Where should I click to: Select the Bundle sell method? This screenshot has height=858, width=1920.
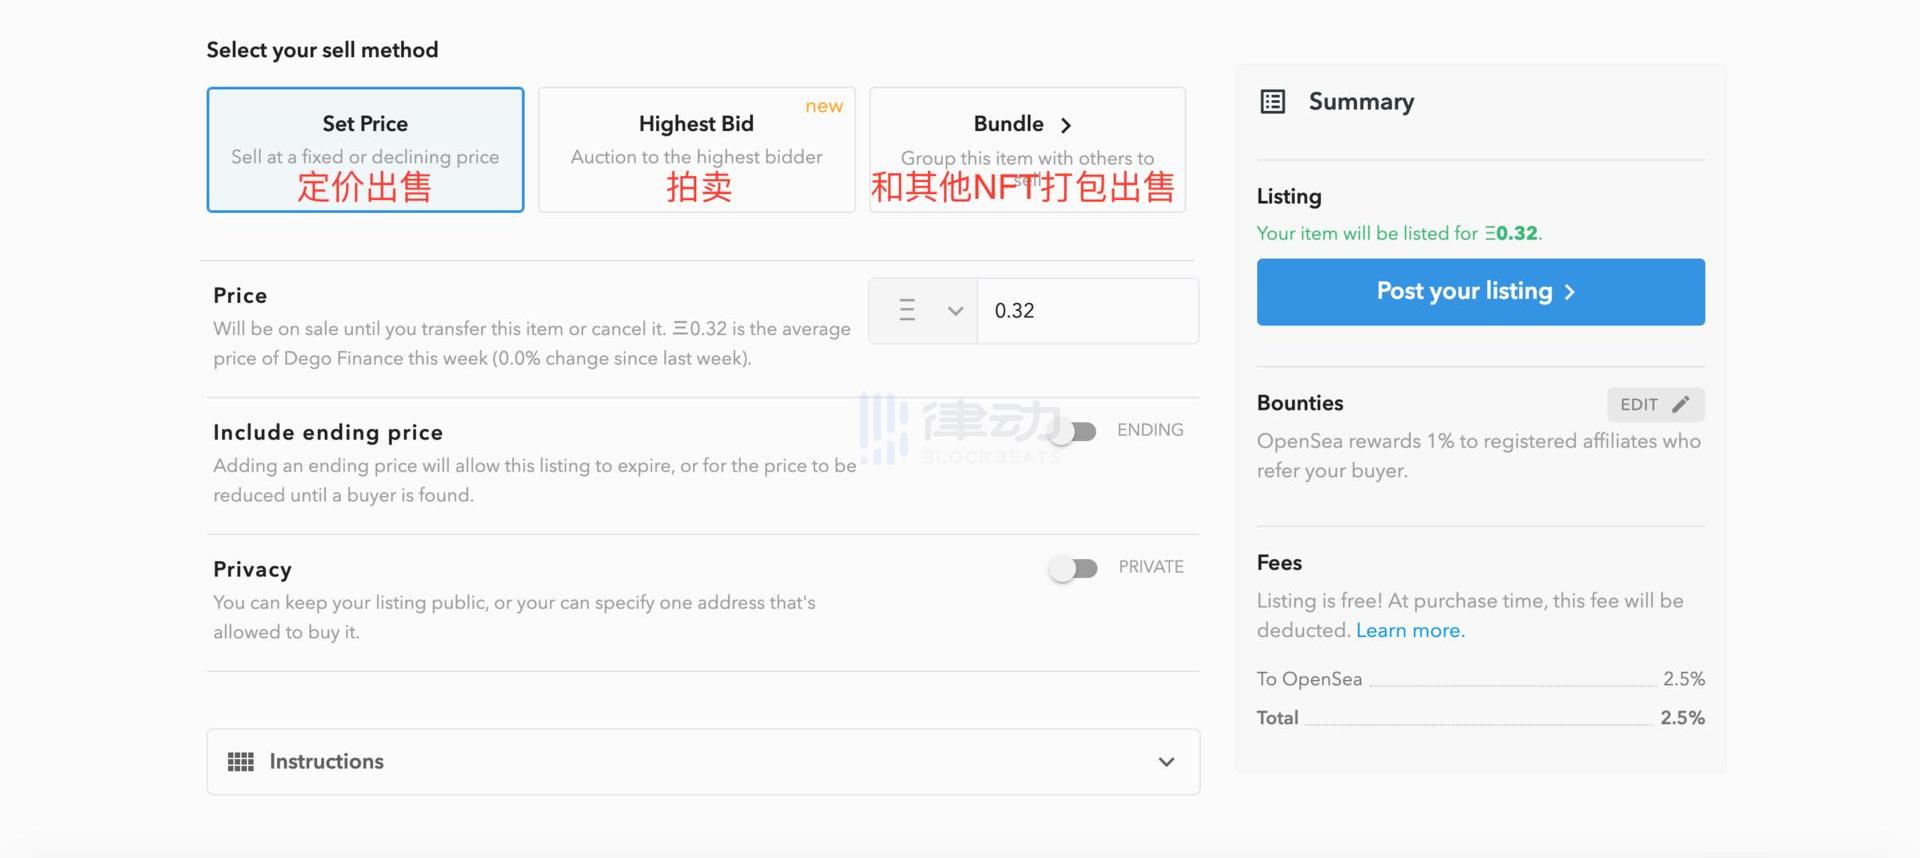pyautogui.click(x=1027, y=149)
